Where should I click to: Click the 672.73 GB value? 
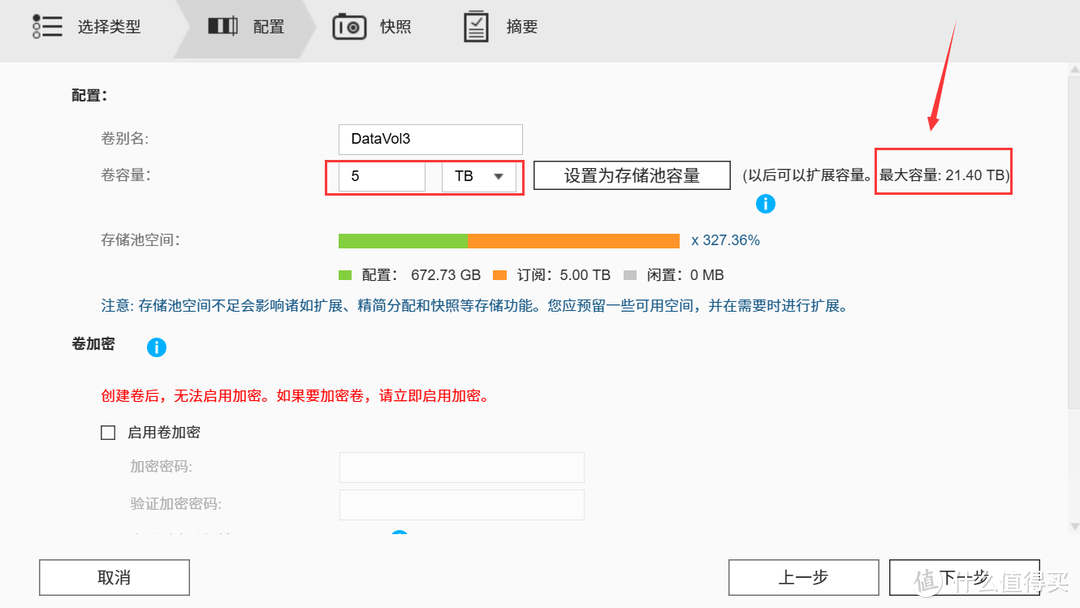[x=446, y=275]
